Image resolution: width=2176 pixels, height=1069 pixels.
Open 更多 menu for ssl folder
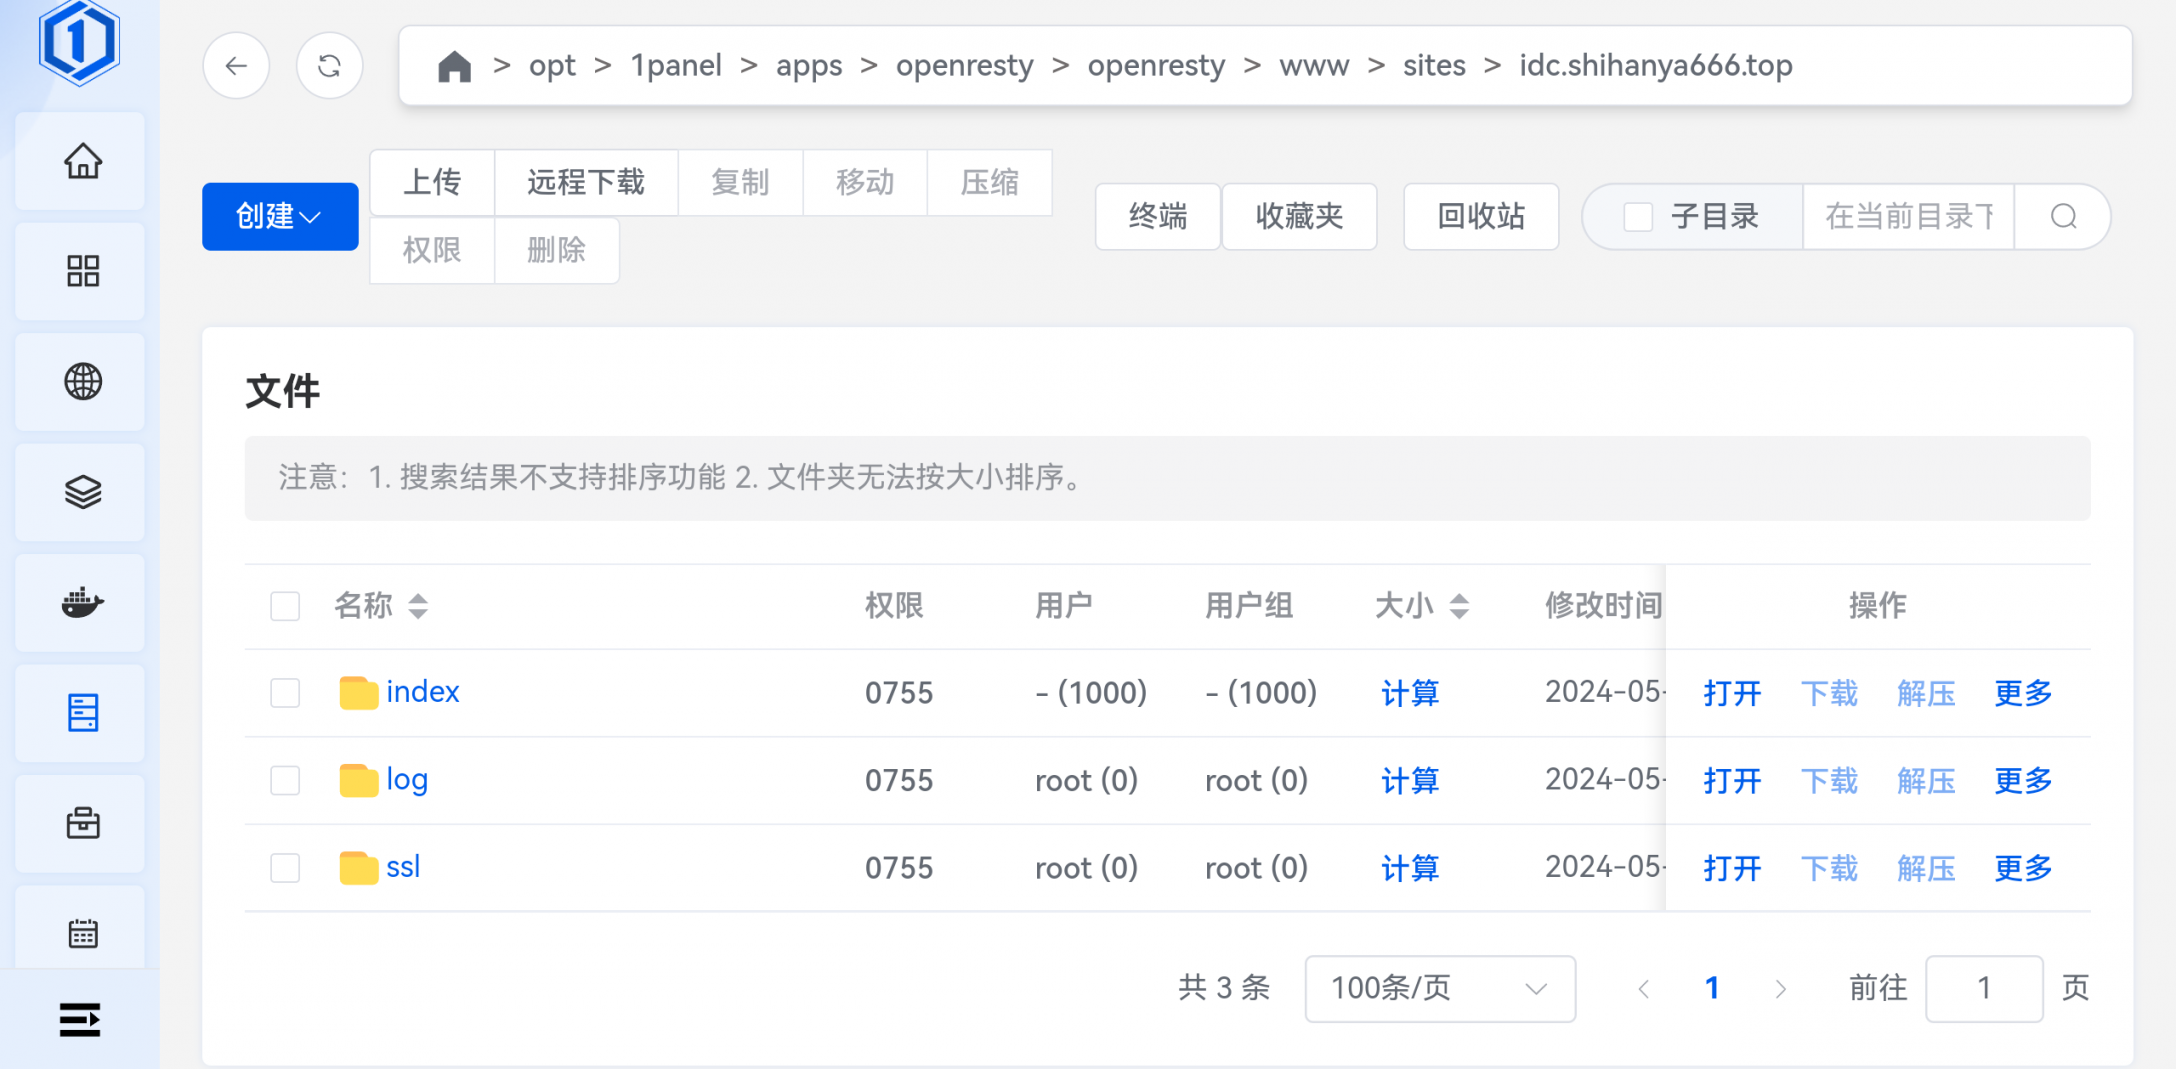click(x=2022, y=867)
